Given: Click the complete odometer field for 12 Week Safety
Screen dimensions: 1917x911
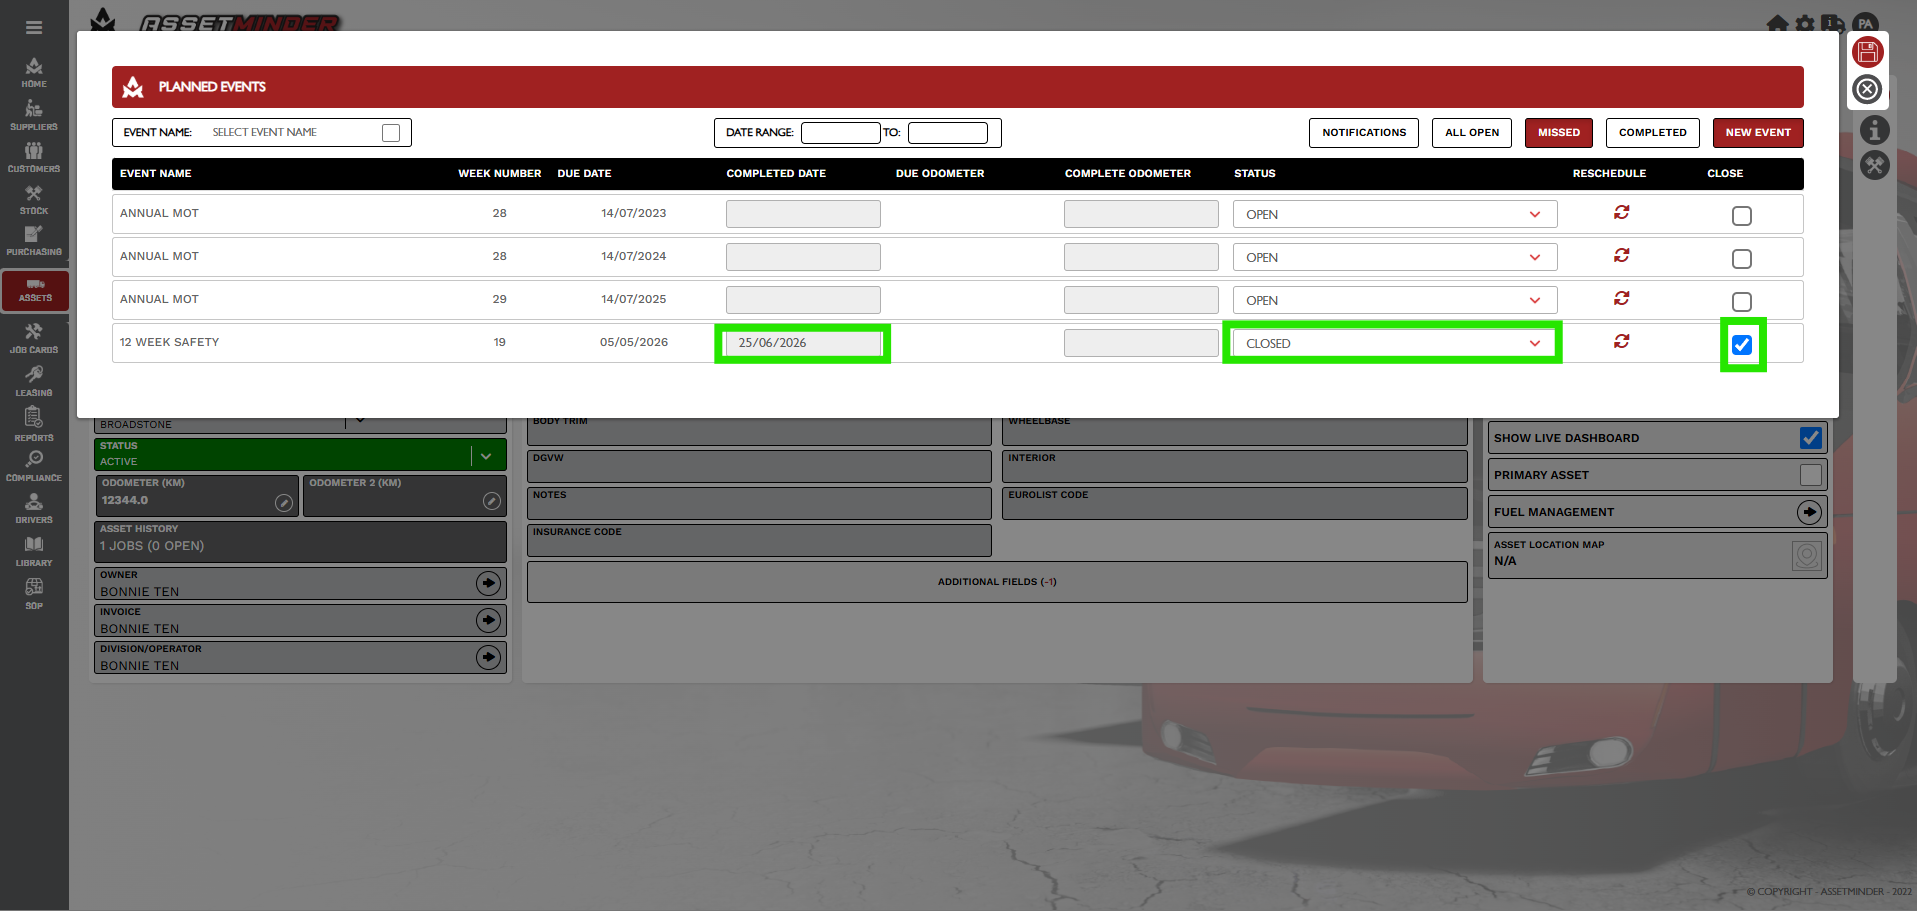Looking at the screenshot, I should point(1141,343).
